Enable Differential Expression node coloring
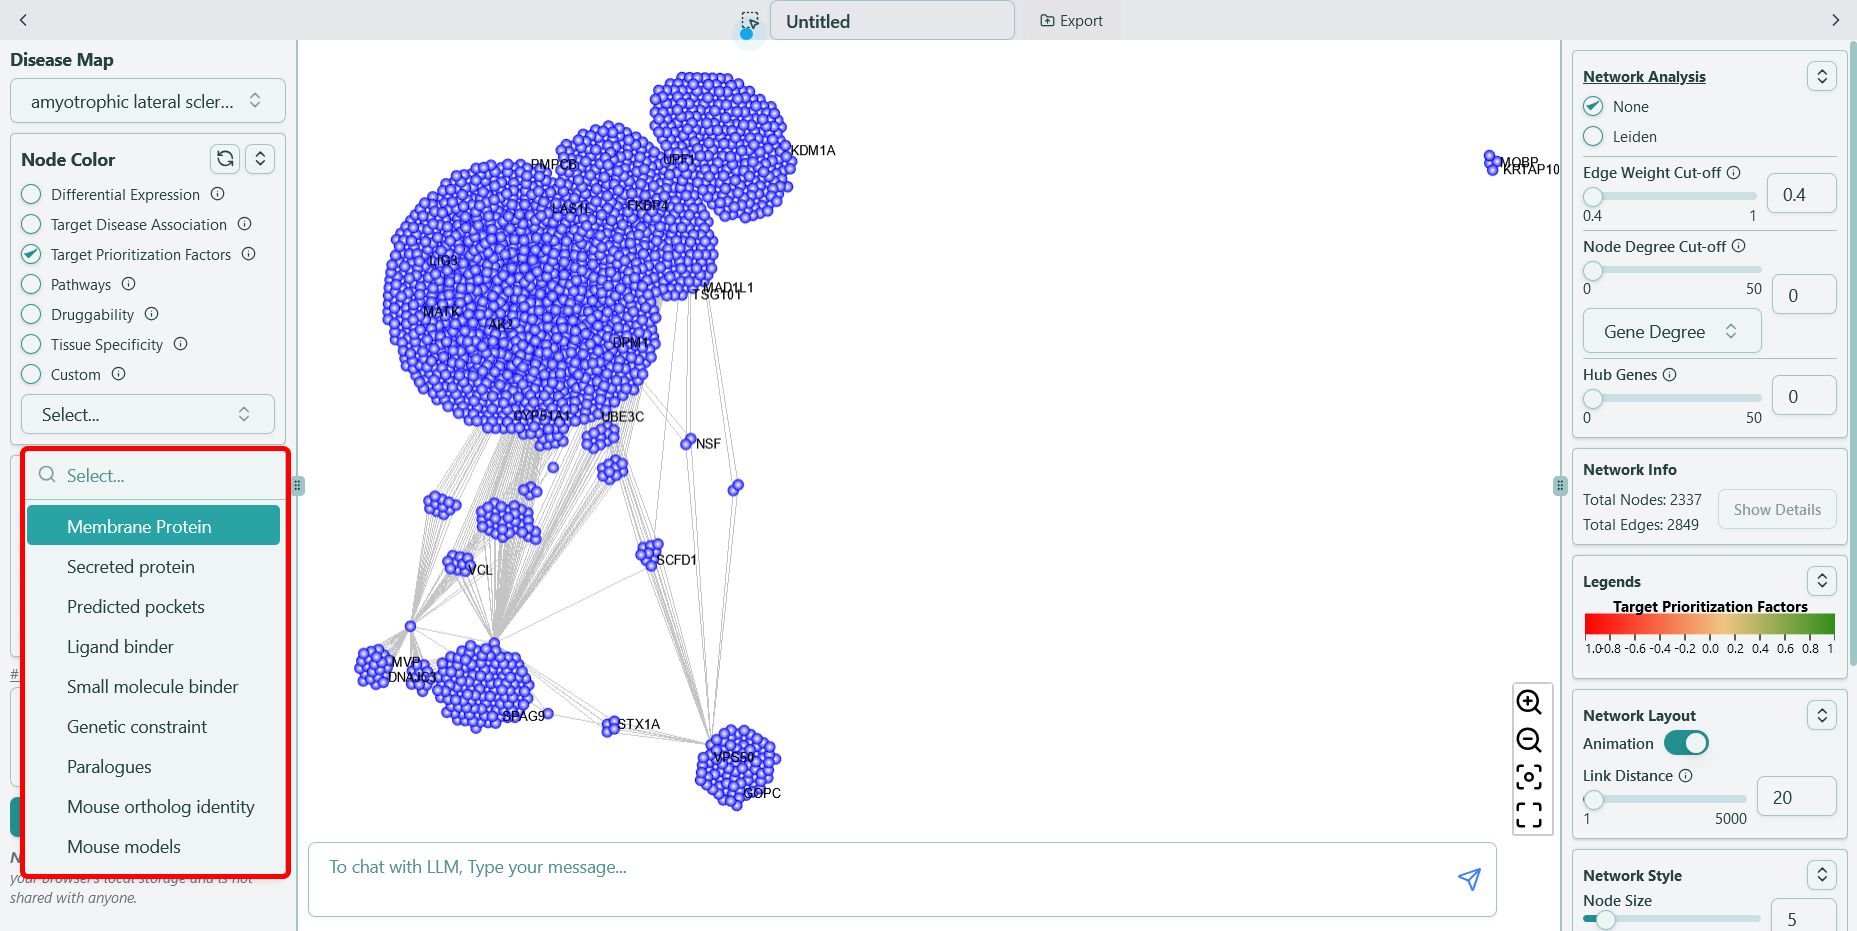This screenshot has height=931, width=1857. [x=31, y=194]
